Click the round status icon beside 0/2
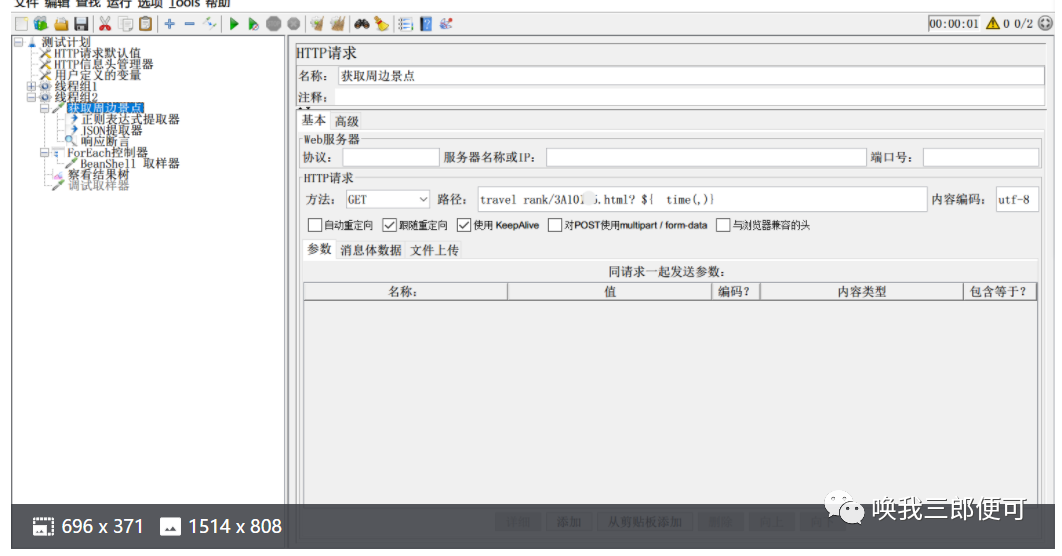This screenshot has width=1062, height=556. (x=1045, y=24)
